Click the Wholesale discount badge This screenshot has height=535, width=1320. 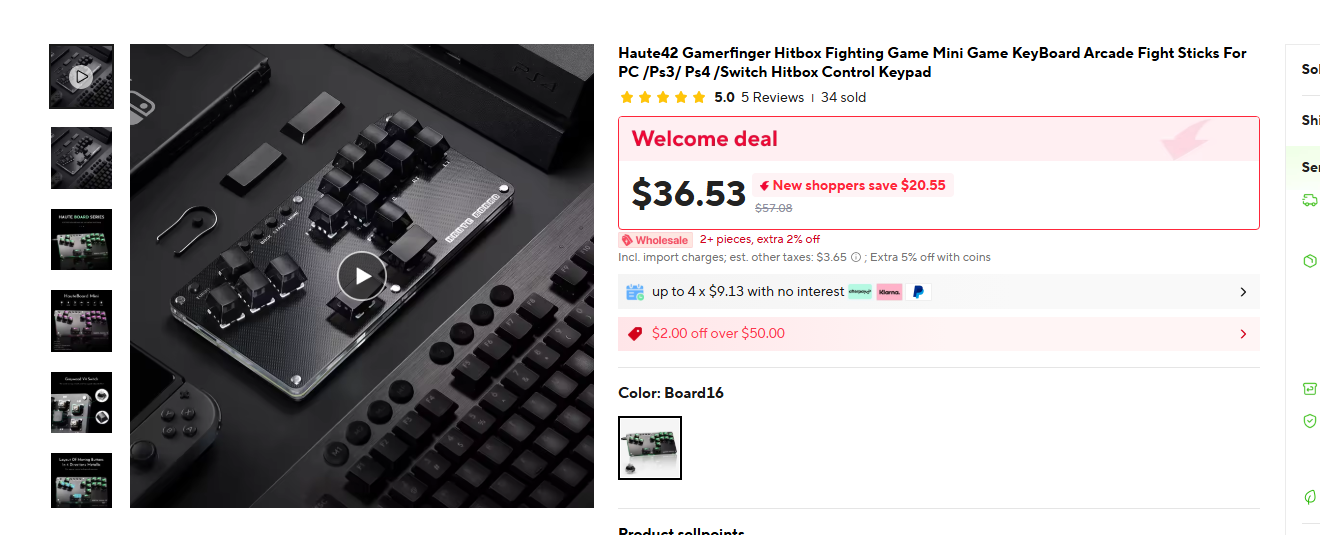656,240
